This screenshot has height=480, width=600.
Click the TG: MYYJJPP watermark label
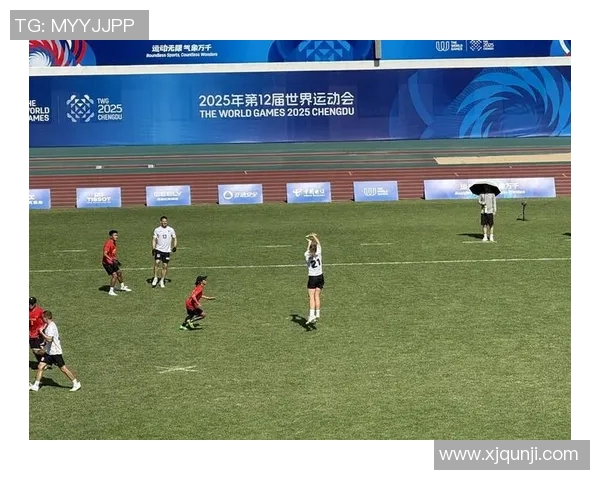pyautogui.click(x=79, y=25)
